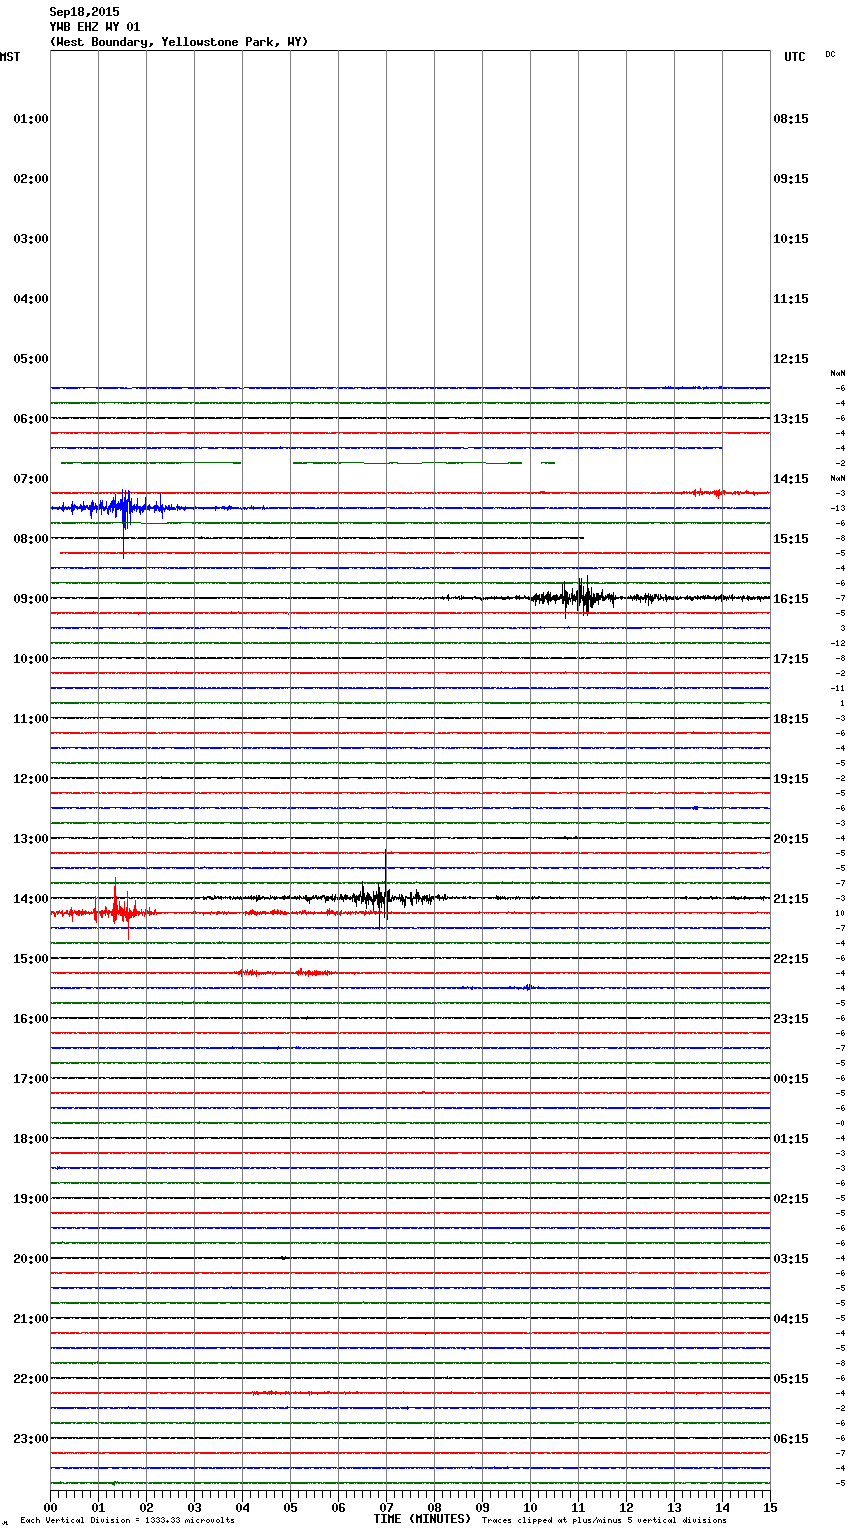Click the 10:15 UTC time label
The width and height of the screenshot is (850, 1534).
pyautogui.click(x=791, y=239)
